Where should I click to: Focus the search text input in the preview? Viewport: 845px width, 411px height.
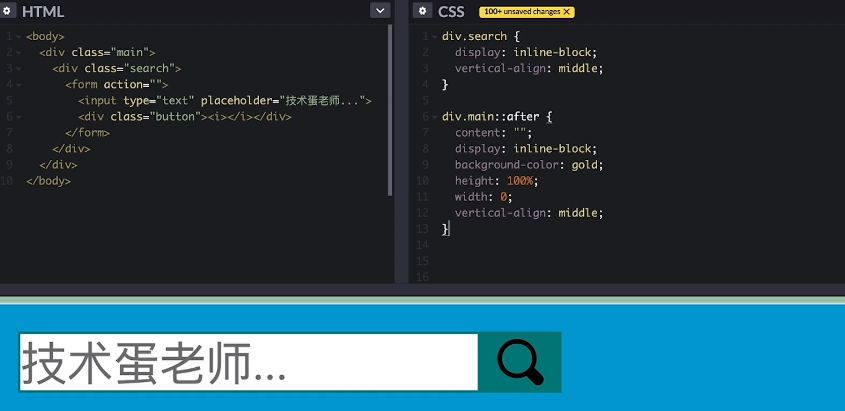point(248,362)
